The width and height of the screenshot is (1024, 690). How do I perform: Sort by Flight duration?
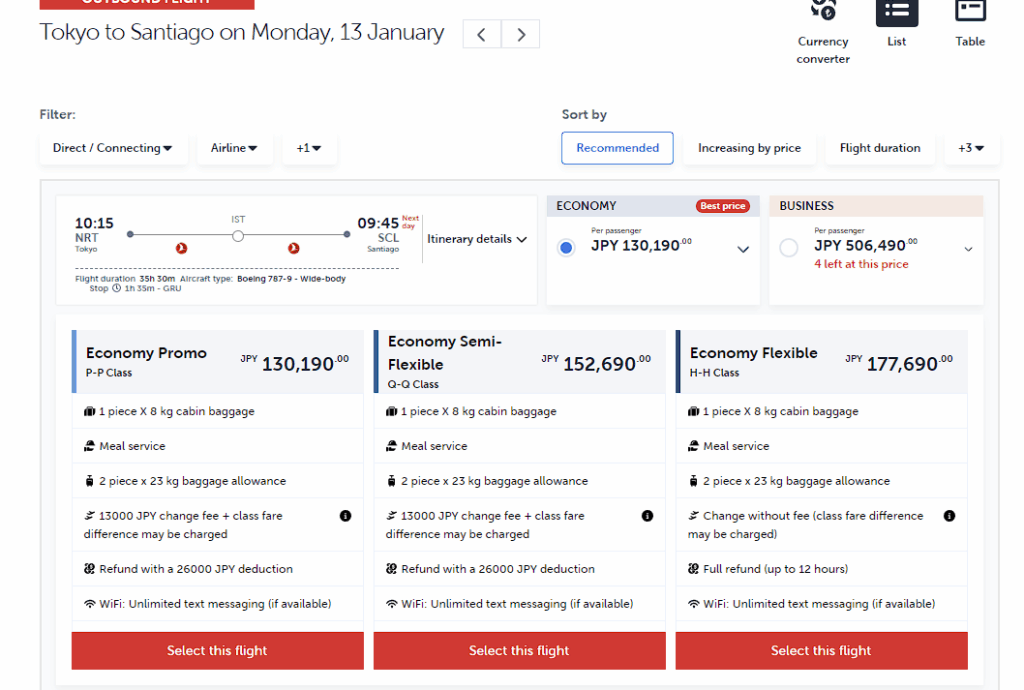point(880,148)
